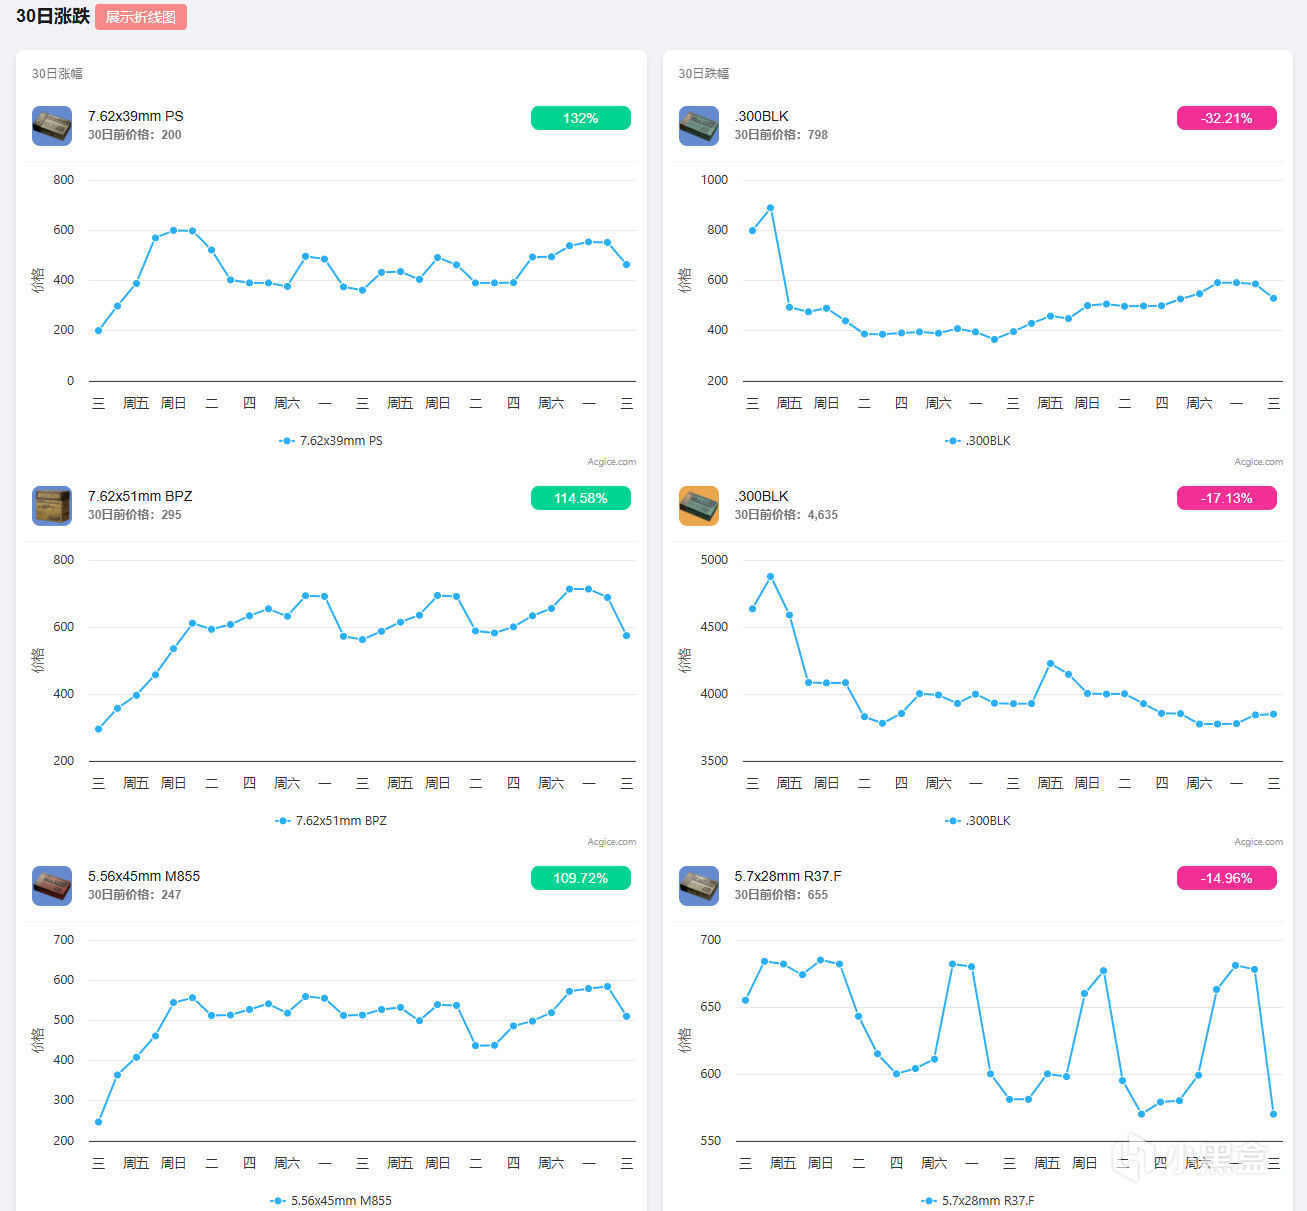The image size is (1307, 1211).
Task: Toggle the 5.56x45mm M855 chart legend
Action: click(331, 1201)
